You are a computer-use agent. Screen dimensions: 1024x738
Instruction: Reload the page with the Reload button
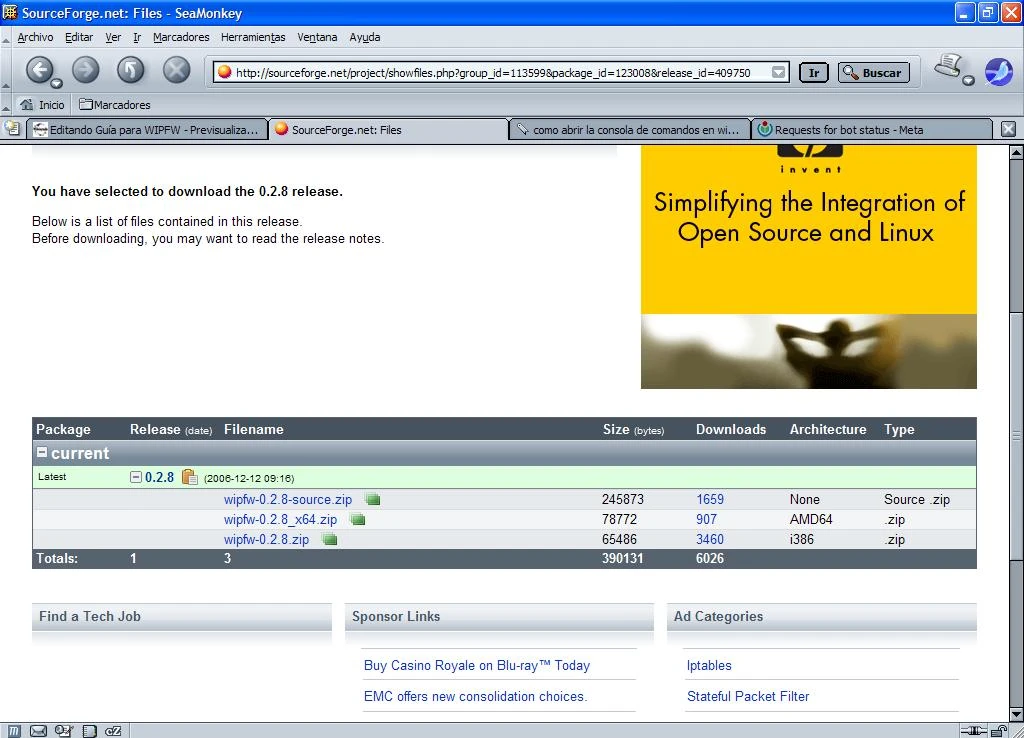coord(131,69)
